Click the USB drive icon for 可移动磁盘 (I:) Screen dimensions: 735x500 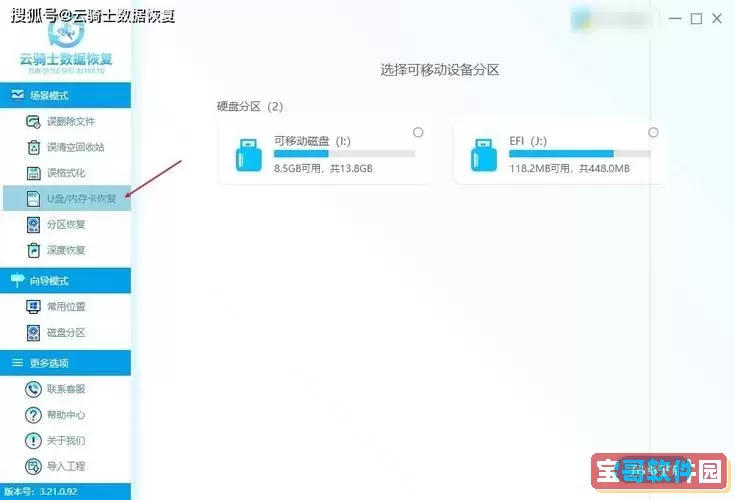pyautogui.click(x=248, y=155)
